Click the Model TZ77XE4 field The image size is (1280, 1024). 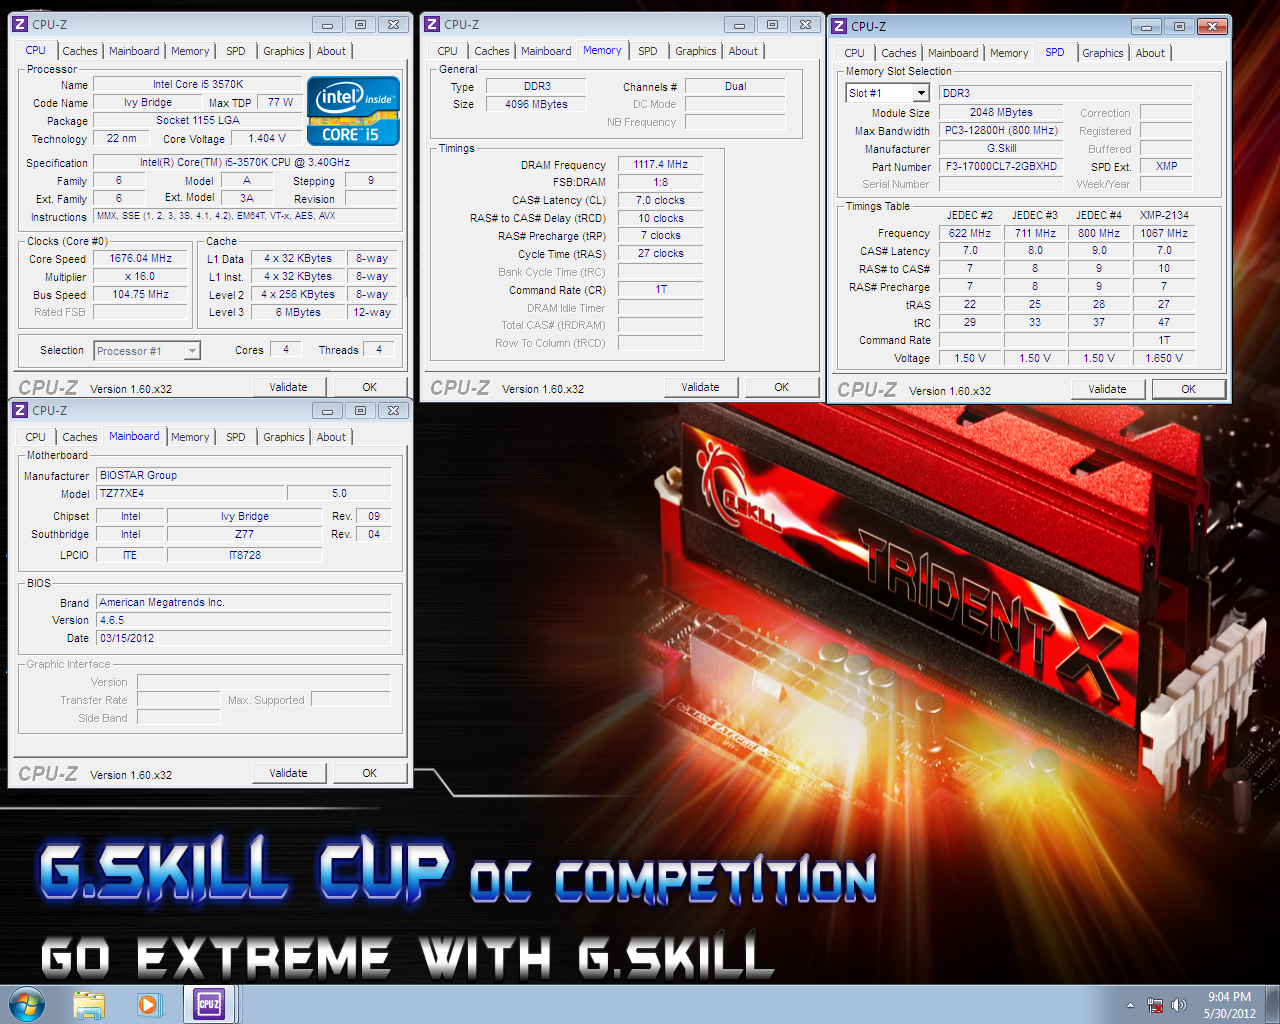tap(189, 493)
